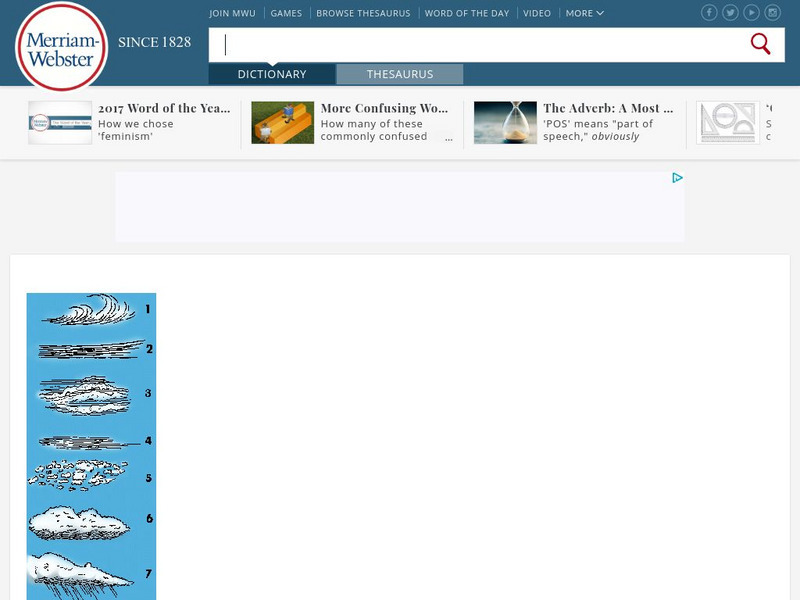Submit a search with the red magnifier icon

coord(760,44)
